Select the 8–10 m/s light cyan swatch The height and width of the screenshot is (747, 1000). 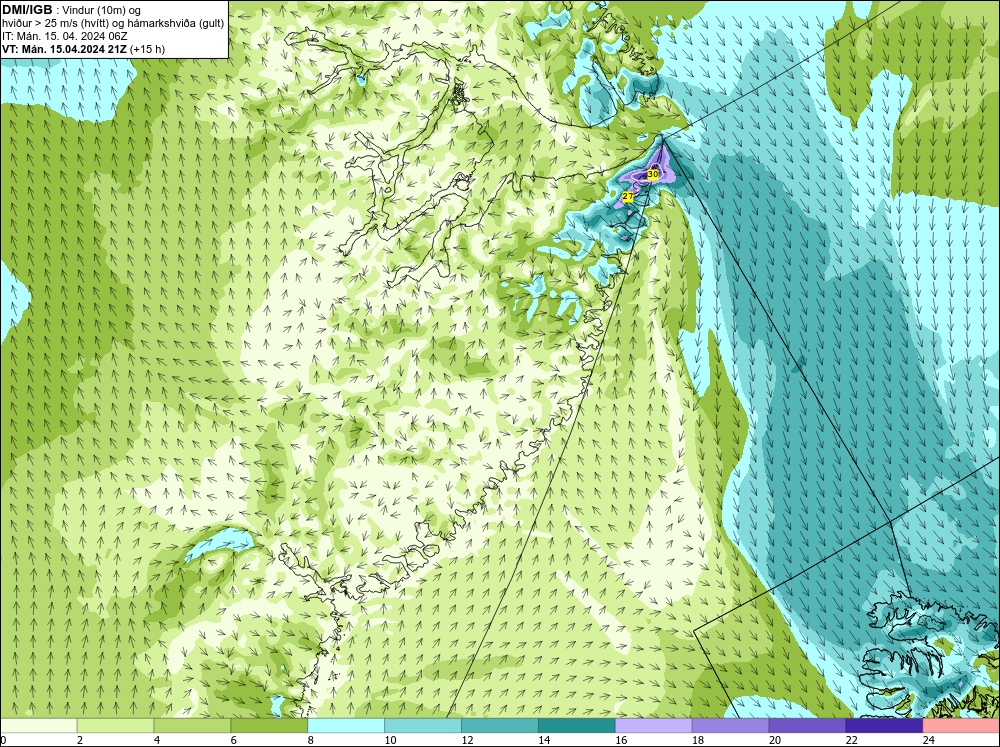point(346,725)
